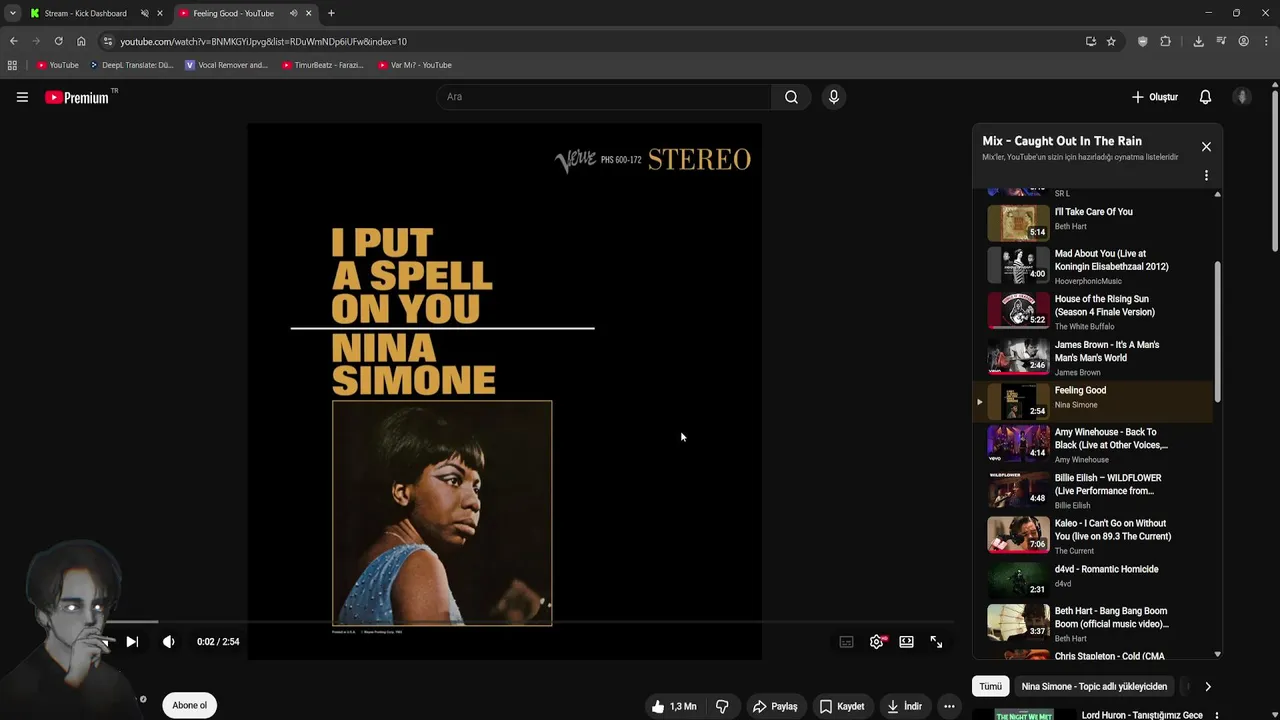Screen dimensions: 1280x720
Task: Skip to the next video
Action: coord(132,642)
